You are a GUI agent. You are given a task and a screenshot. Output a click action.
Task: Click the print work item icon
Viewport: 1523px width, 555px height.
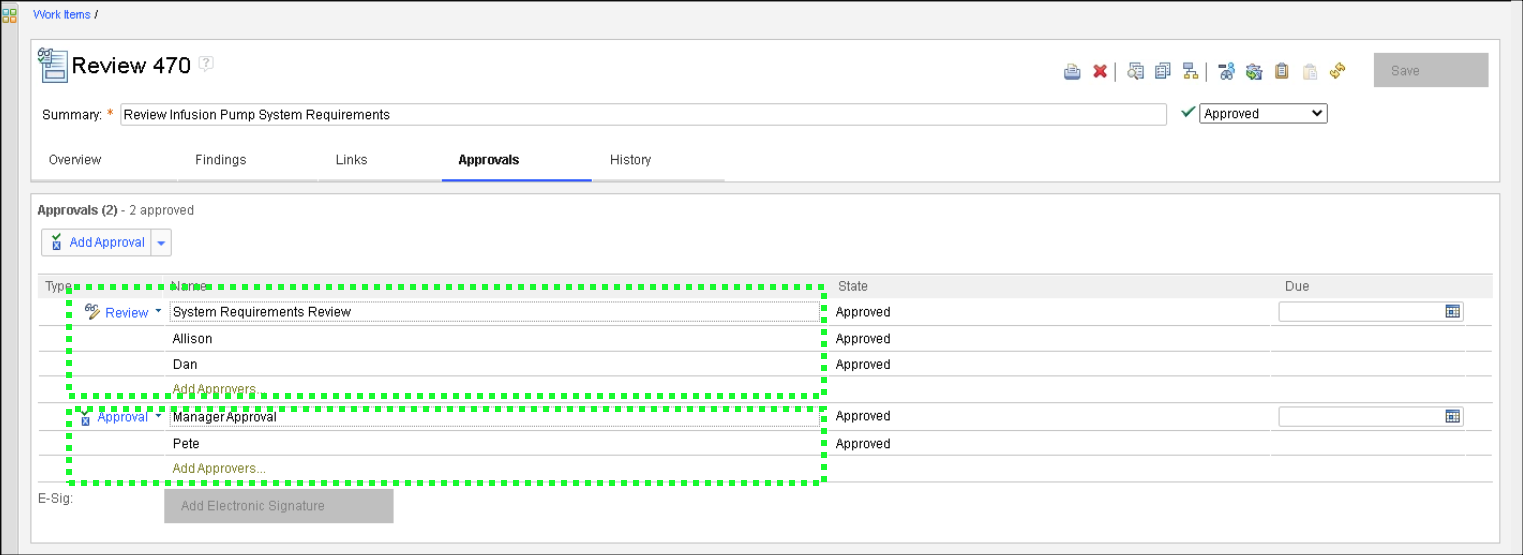[1072, 71]
